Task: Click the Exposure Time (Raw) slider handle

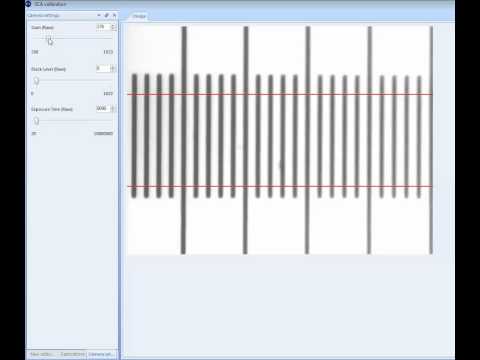Action: (36, 121)
